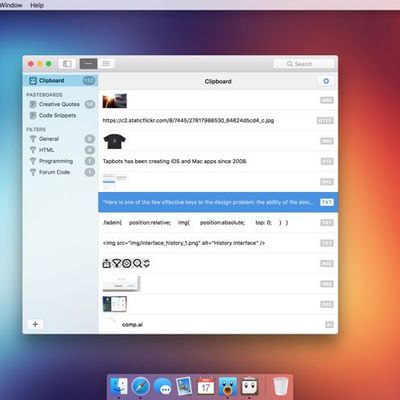
Task: Select the '.fadein{ position:relative' clipping
Action: point(218,223)
